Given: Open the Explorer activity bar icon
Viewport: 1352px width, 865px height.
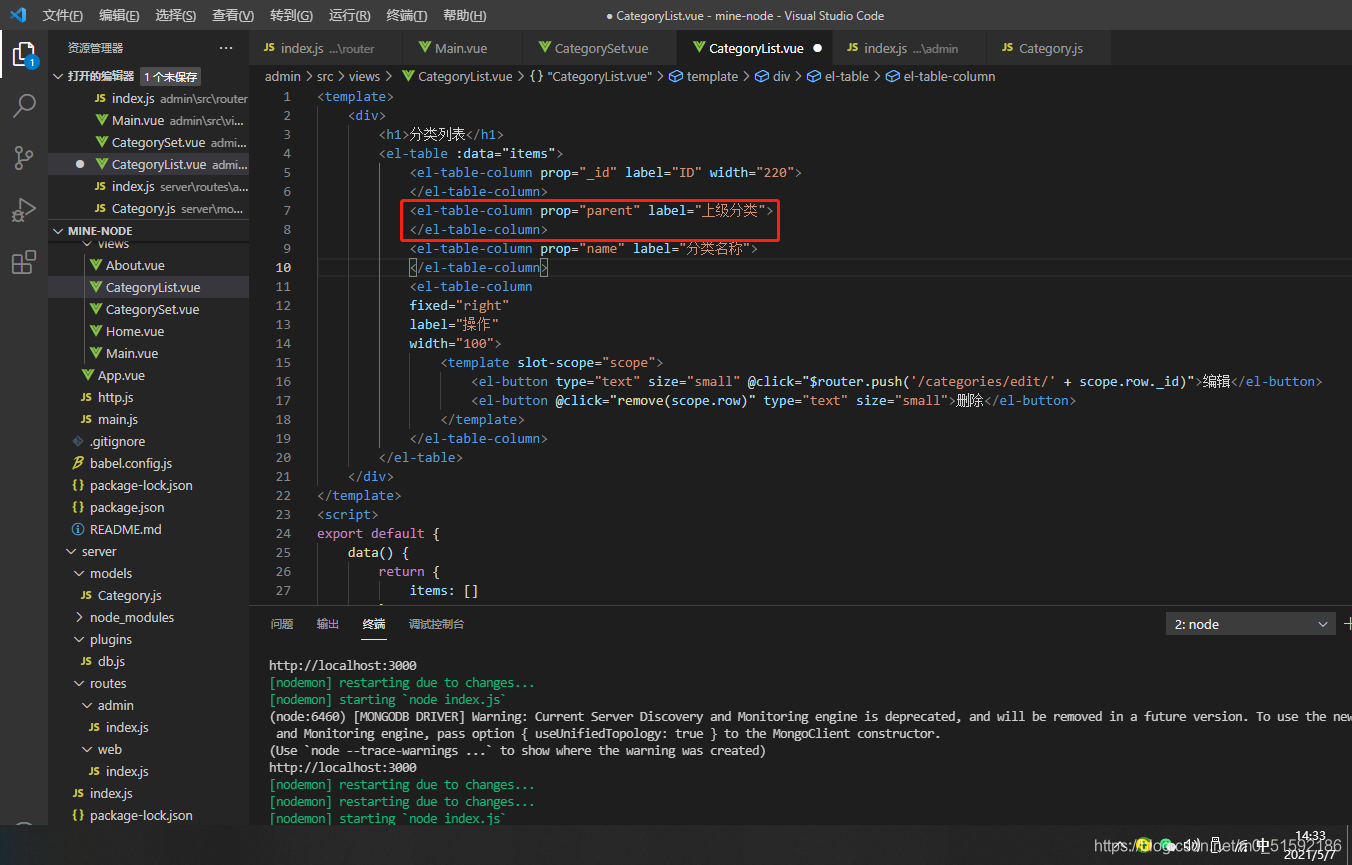Looking at the screenshot, I should (24, 54).
